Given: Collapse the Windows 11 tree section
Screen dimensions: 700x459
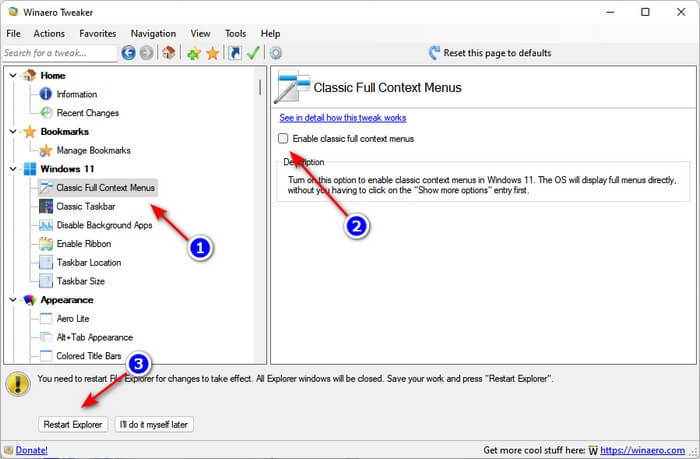Looking at the screenshot, I should click(x=12, y=169).
